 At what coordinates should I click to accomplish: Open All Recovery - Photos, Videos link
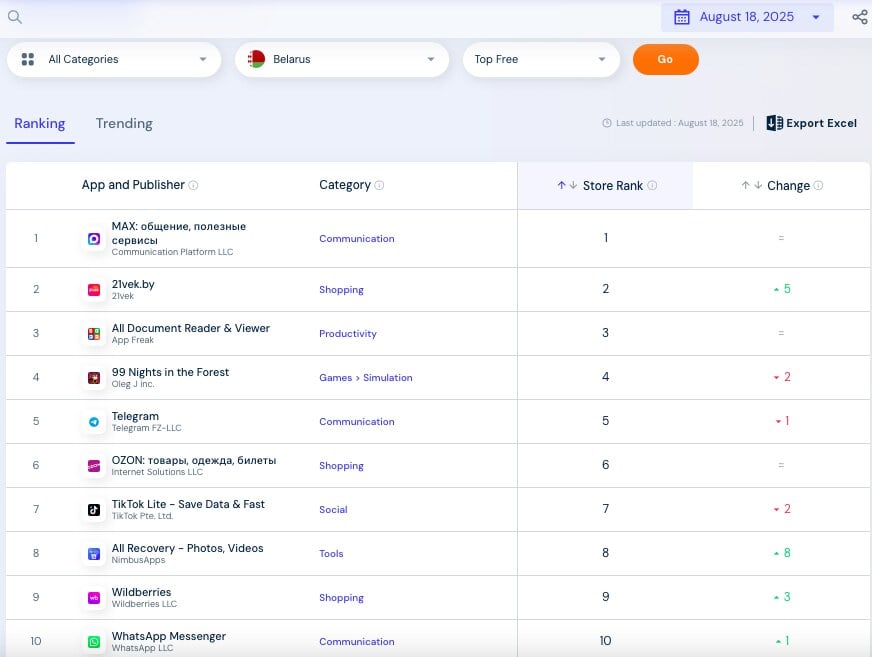(187, 548)
